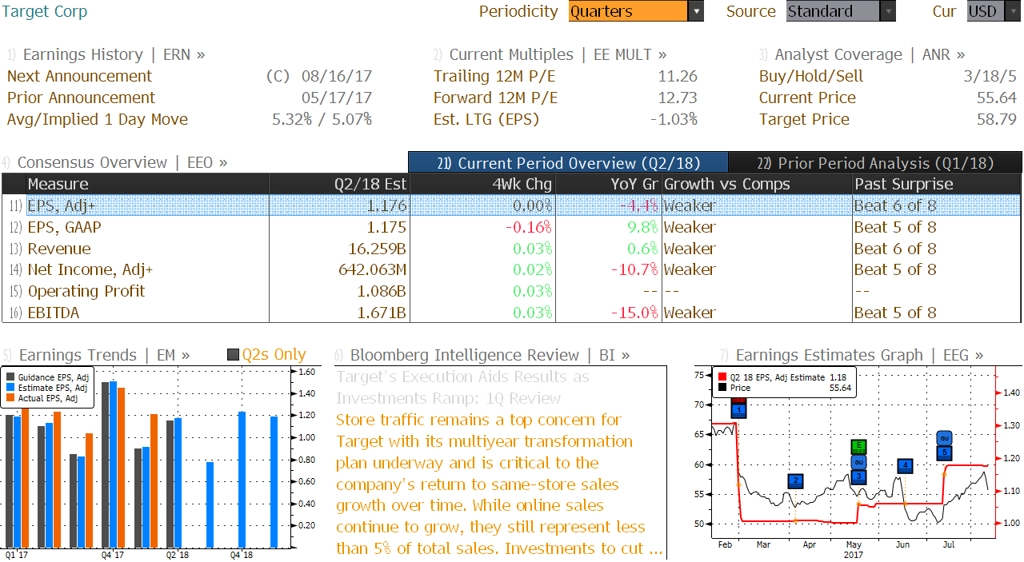
Task: Click the Buy/Hold/Sell value 3/18/5
Action: click(991, 76)
